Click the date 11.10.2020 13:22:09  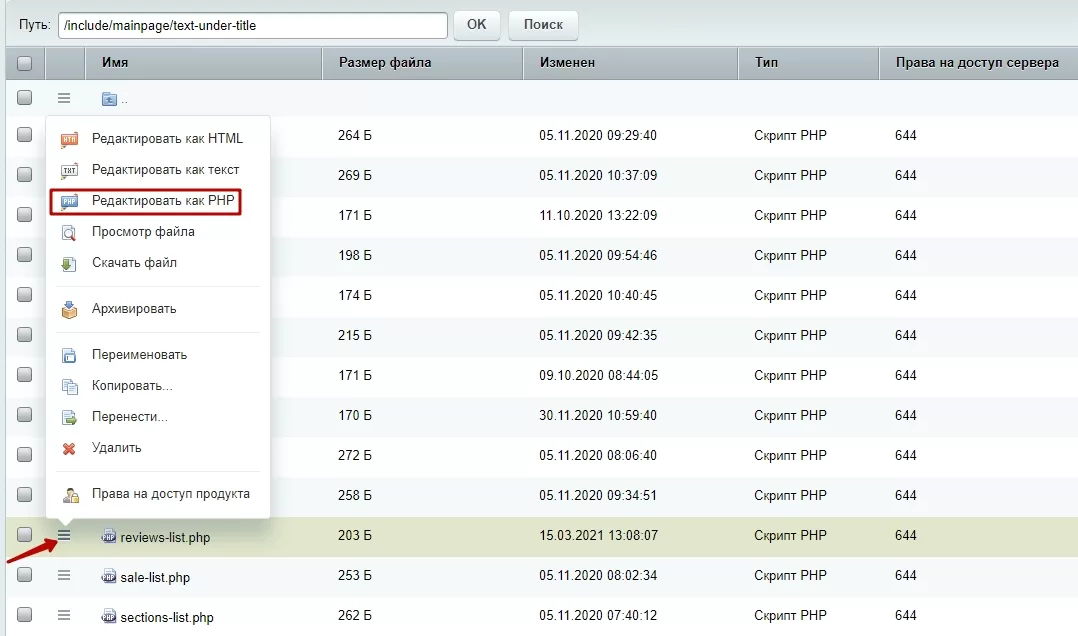tap(598, 215)
